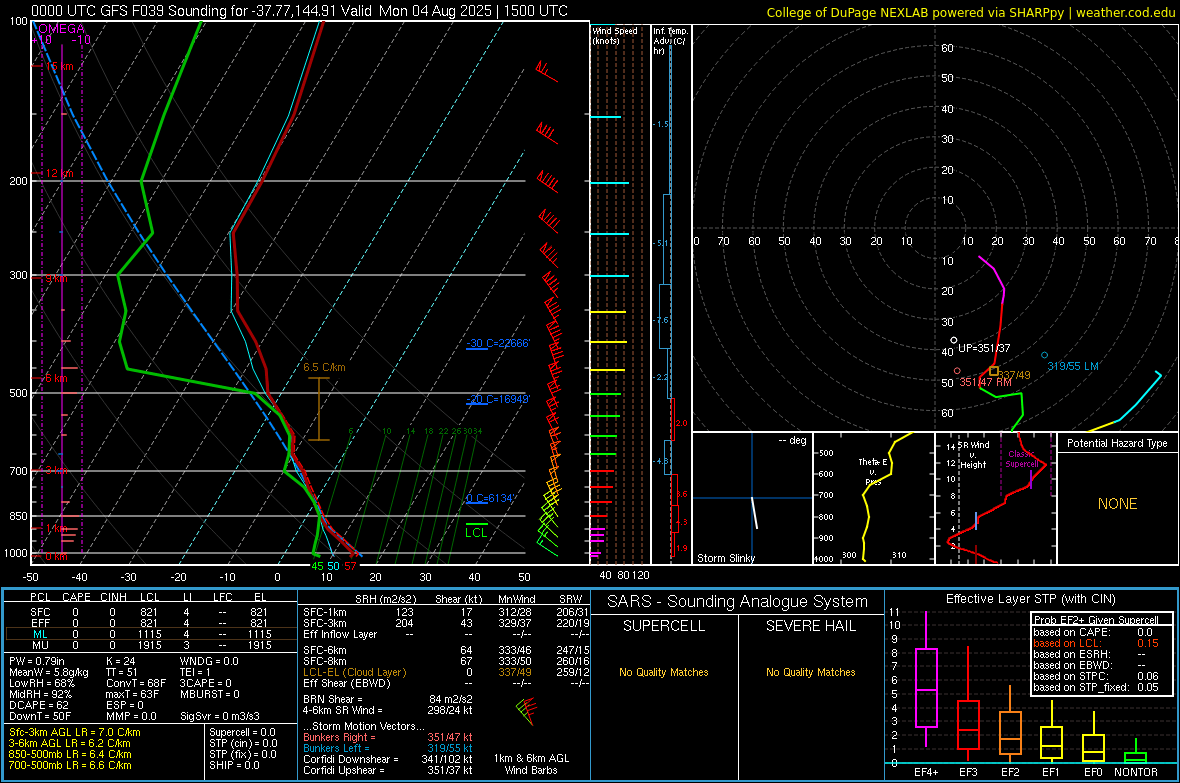Screen dimensions: 1180x783
Task: Select the 'MU' parcel row label
Action: tap(40, 645)
